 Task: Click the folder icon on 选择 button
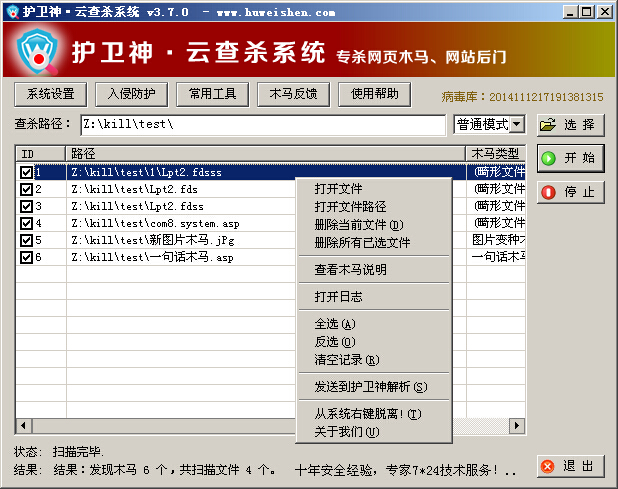(548, 125)
